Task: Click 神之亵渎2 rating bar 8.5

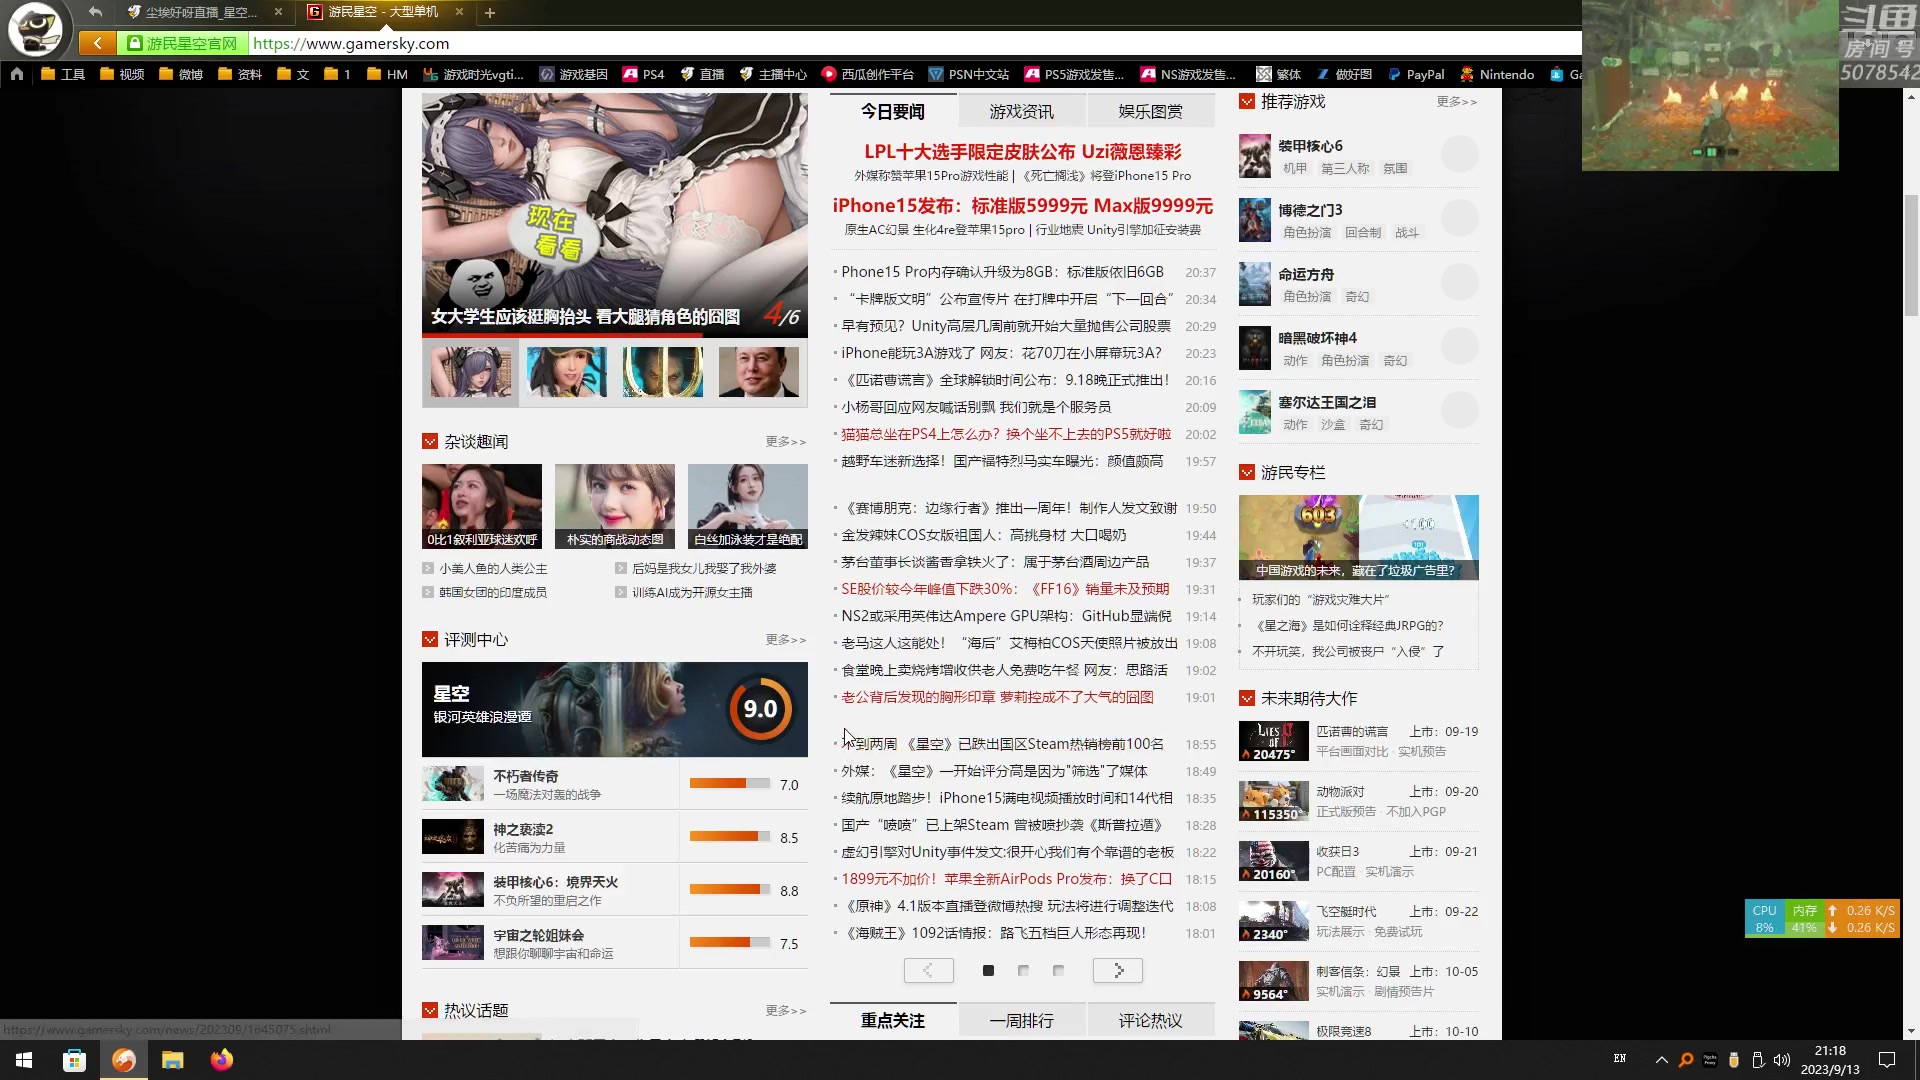Action: pyautogui.click(x=730, y=837)
